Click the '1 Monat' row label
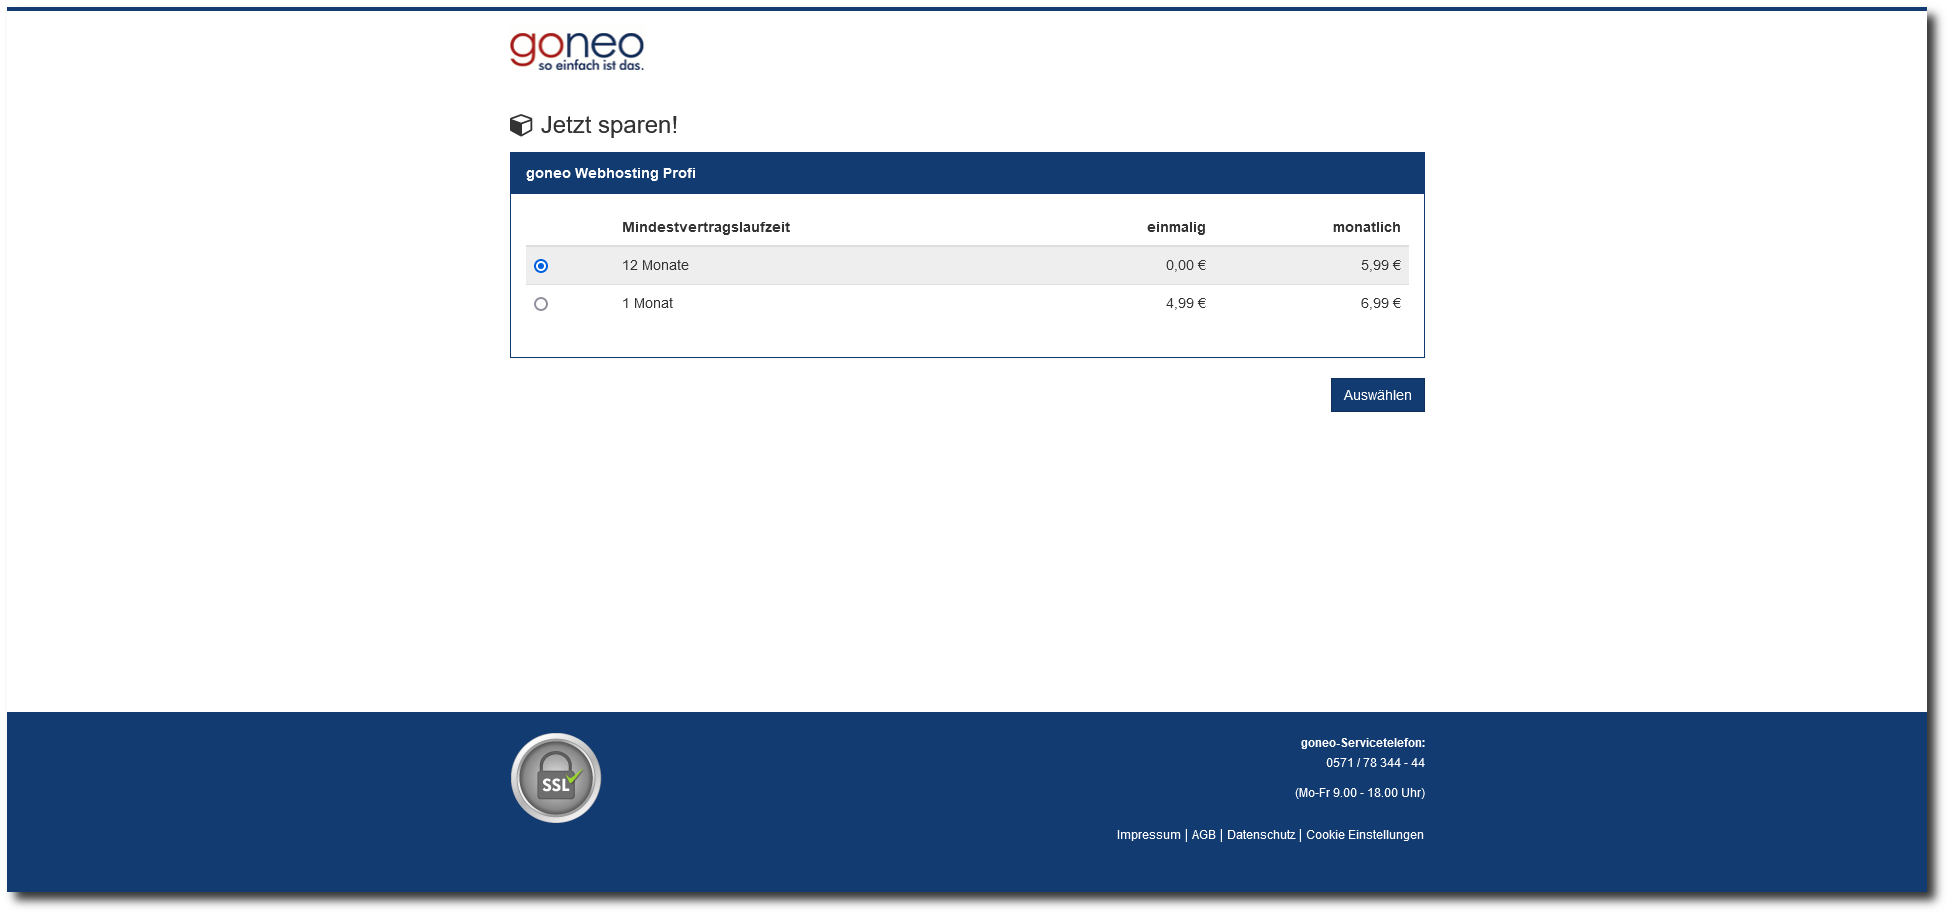1950x915 pixels. [647, 303]
